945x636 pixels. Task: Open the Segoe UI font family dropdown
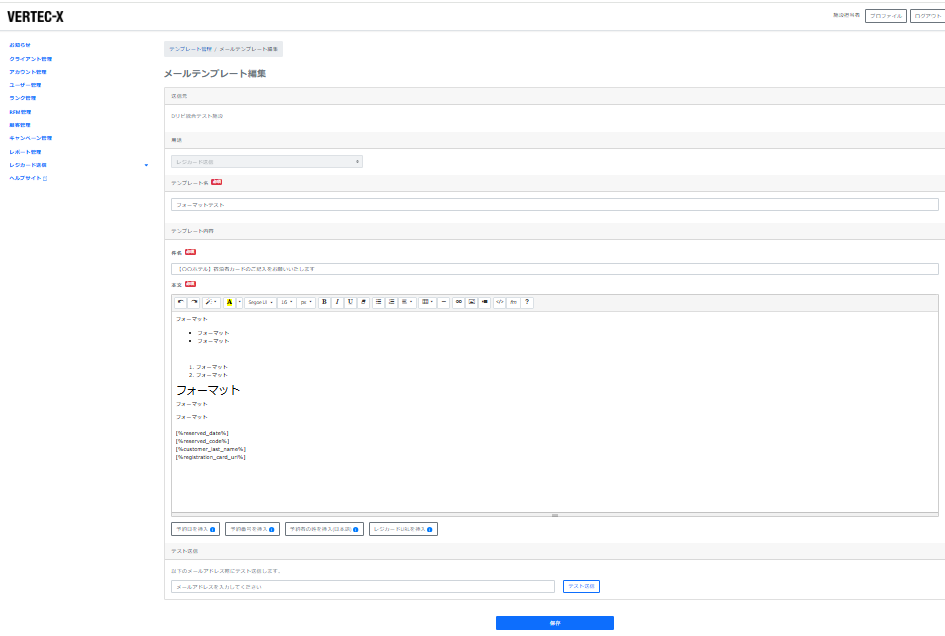[260, 302]
